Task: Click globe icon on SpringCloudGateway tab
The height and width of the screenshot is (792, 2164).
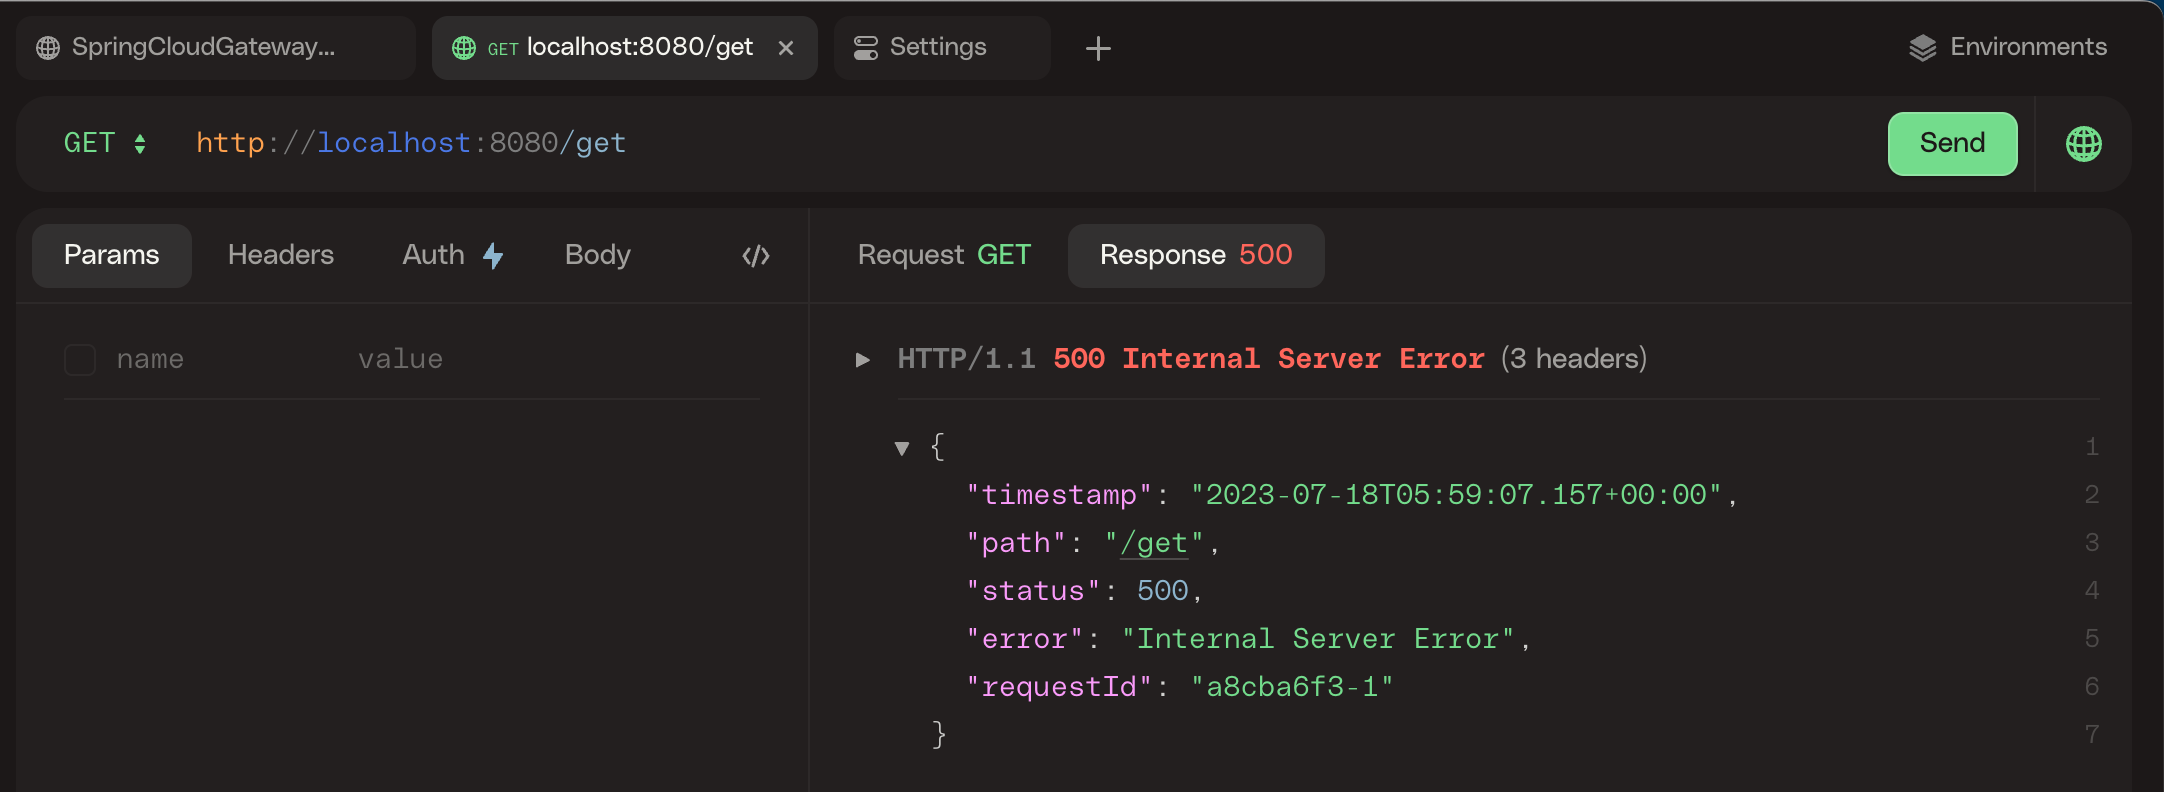Action: 48,48
